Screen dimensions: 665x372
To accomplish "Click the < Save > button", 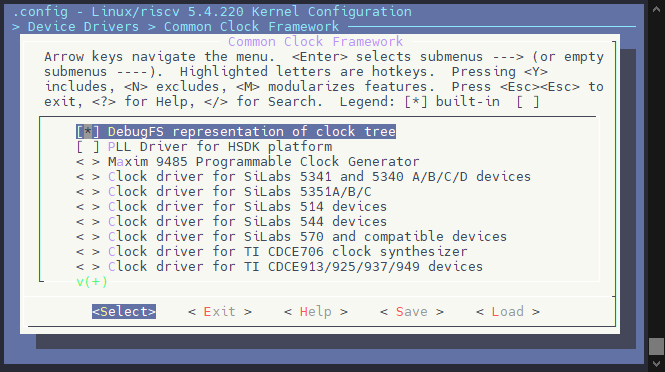I will 412,312.
